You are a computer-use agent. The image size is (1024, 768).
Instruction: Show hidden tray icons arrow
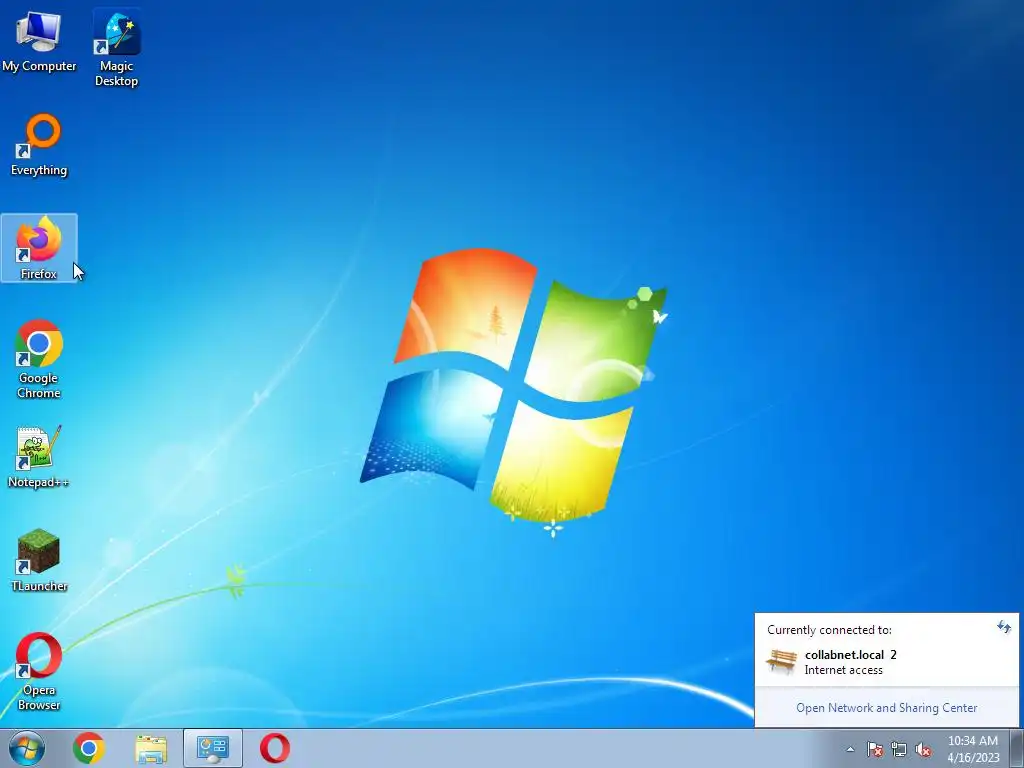(x=850, y=749)
